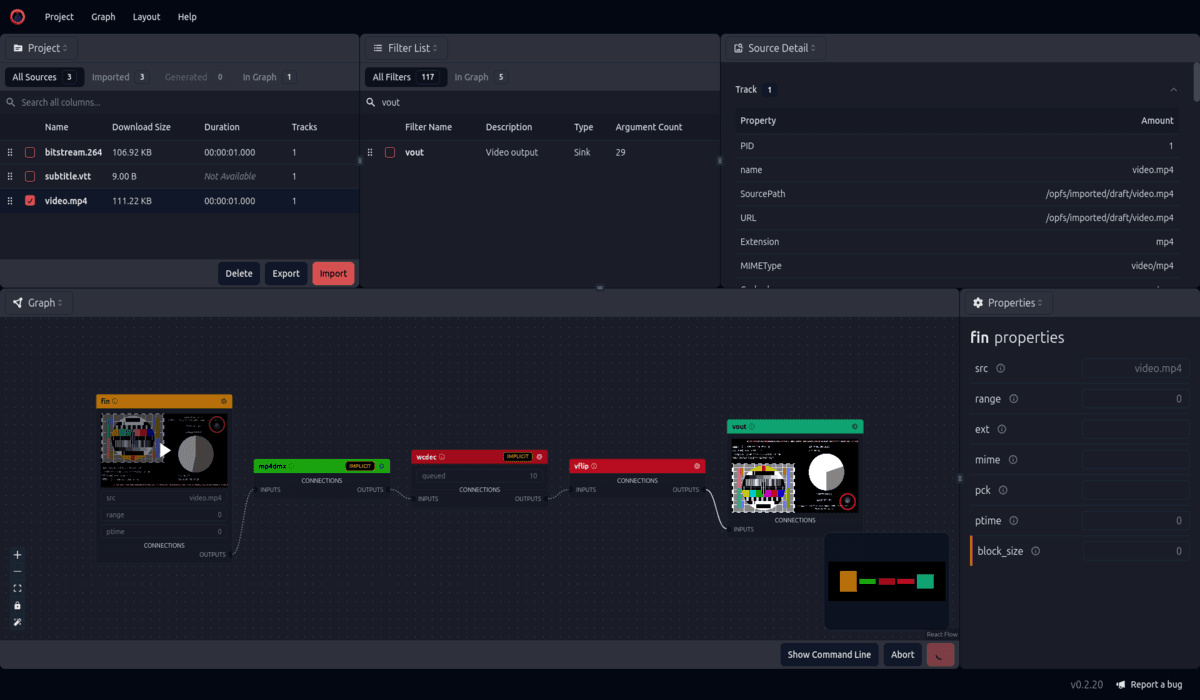The height and width of the screenshot is (700, 1200).
Task: Collapse the Track 1 section
Action: point(1174,89)
